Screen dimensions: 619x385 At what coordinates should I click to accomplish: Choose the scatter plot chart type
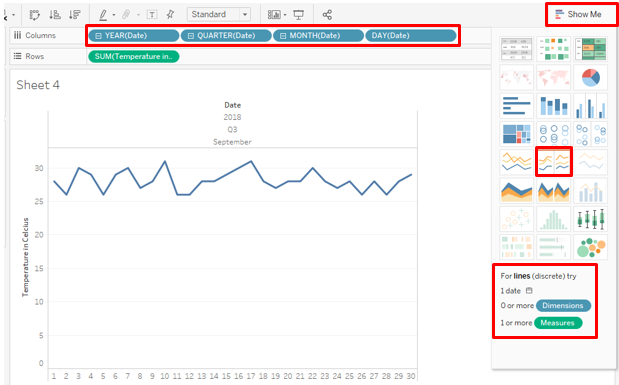[x=516, y=219]
